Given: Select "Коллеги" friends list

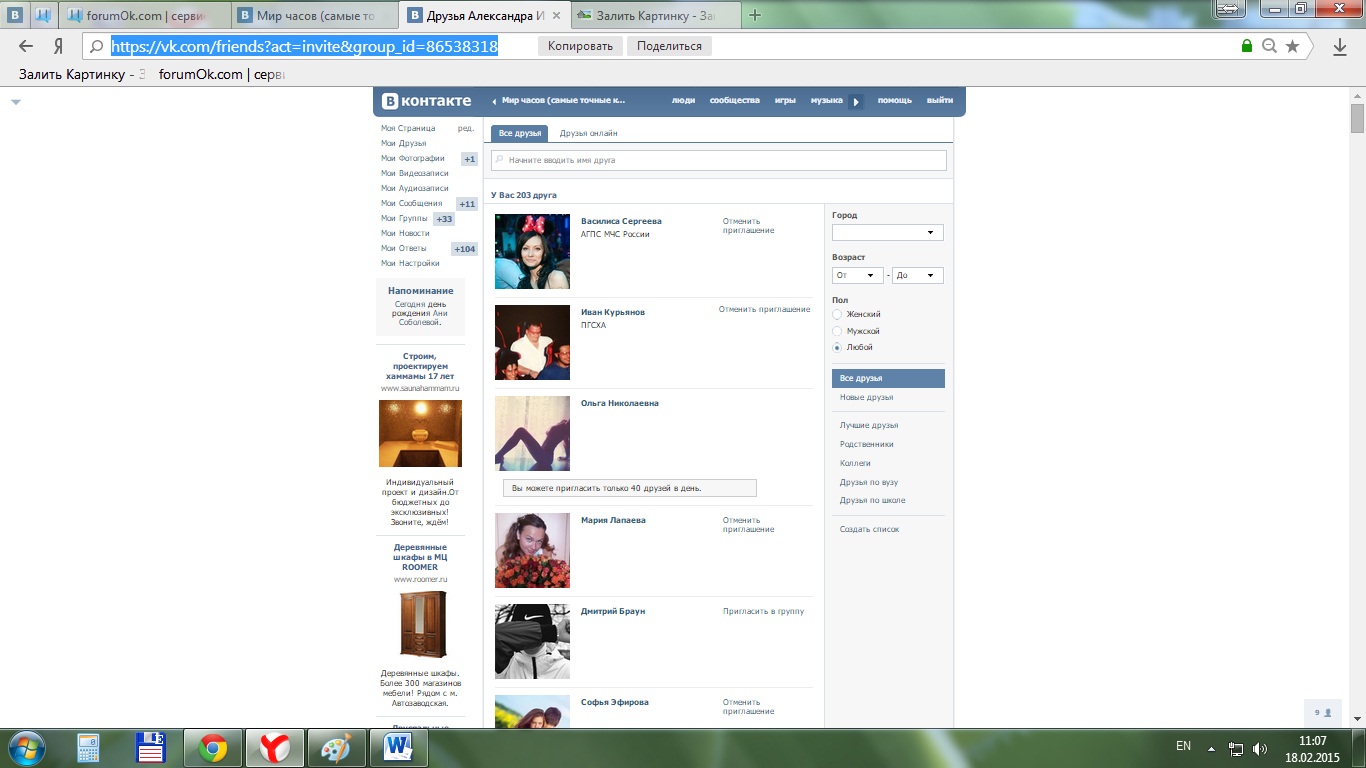Looking at the screenshot, I should (x=855, y=463).
